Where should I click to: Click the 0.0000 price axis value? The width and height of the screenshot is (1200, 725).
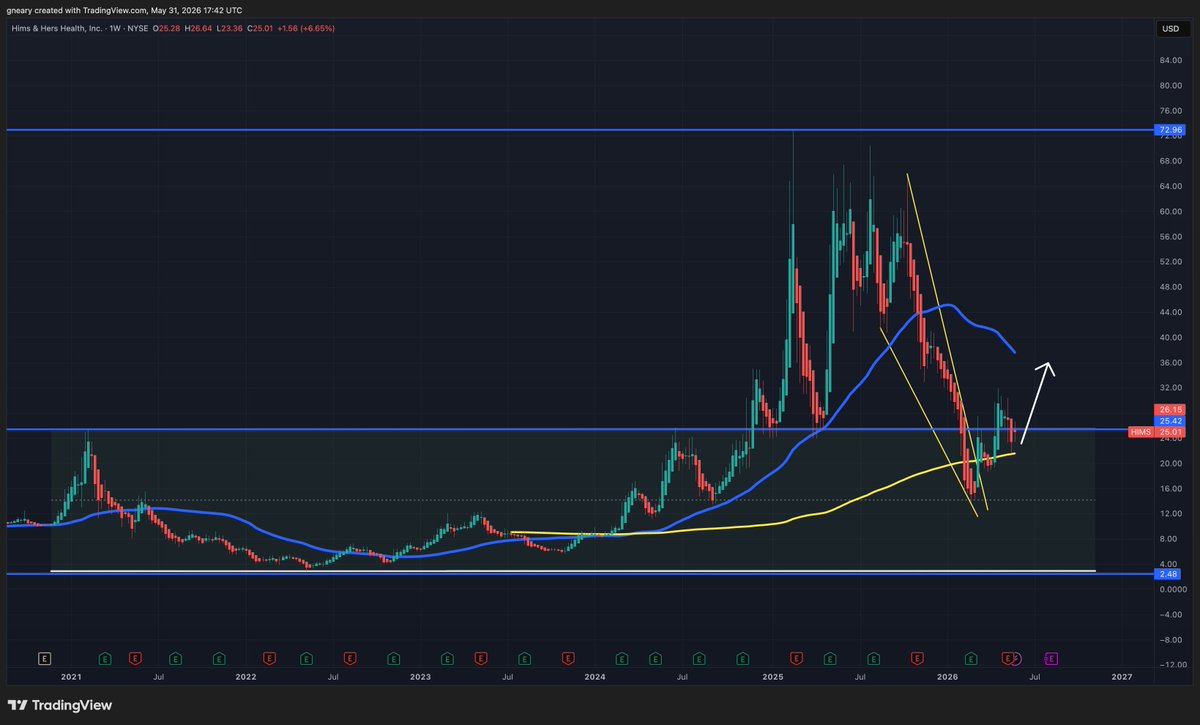click(x=1171, y=589)
